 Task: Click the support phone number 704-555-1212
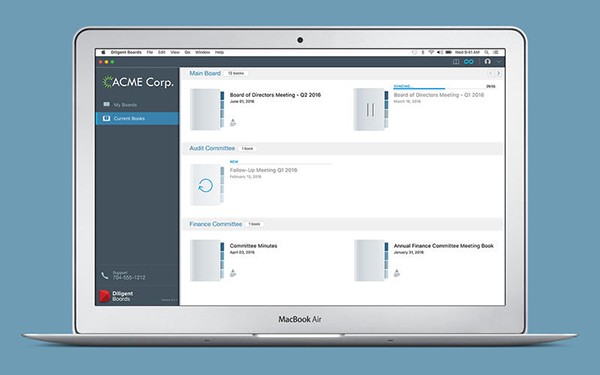[x=129, y=277]
